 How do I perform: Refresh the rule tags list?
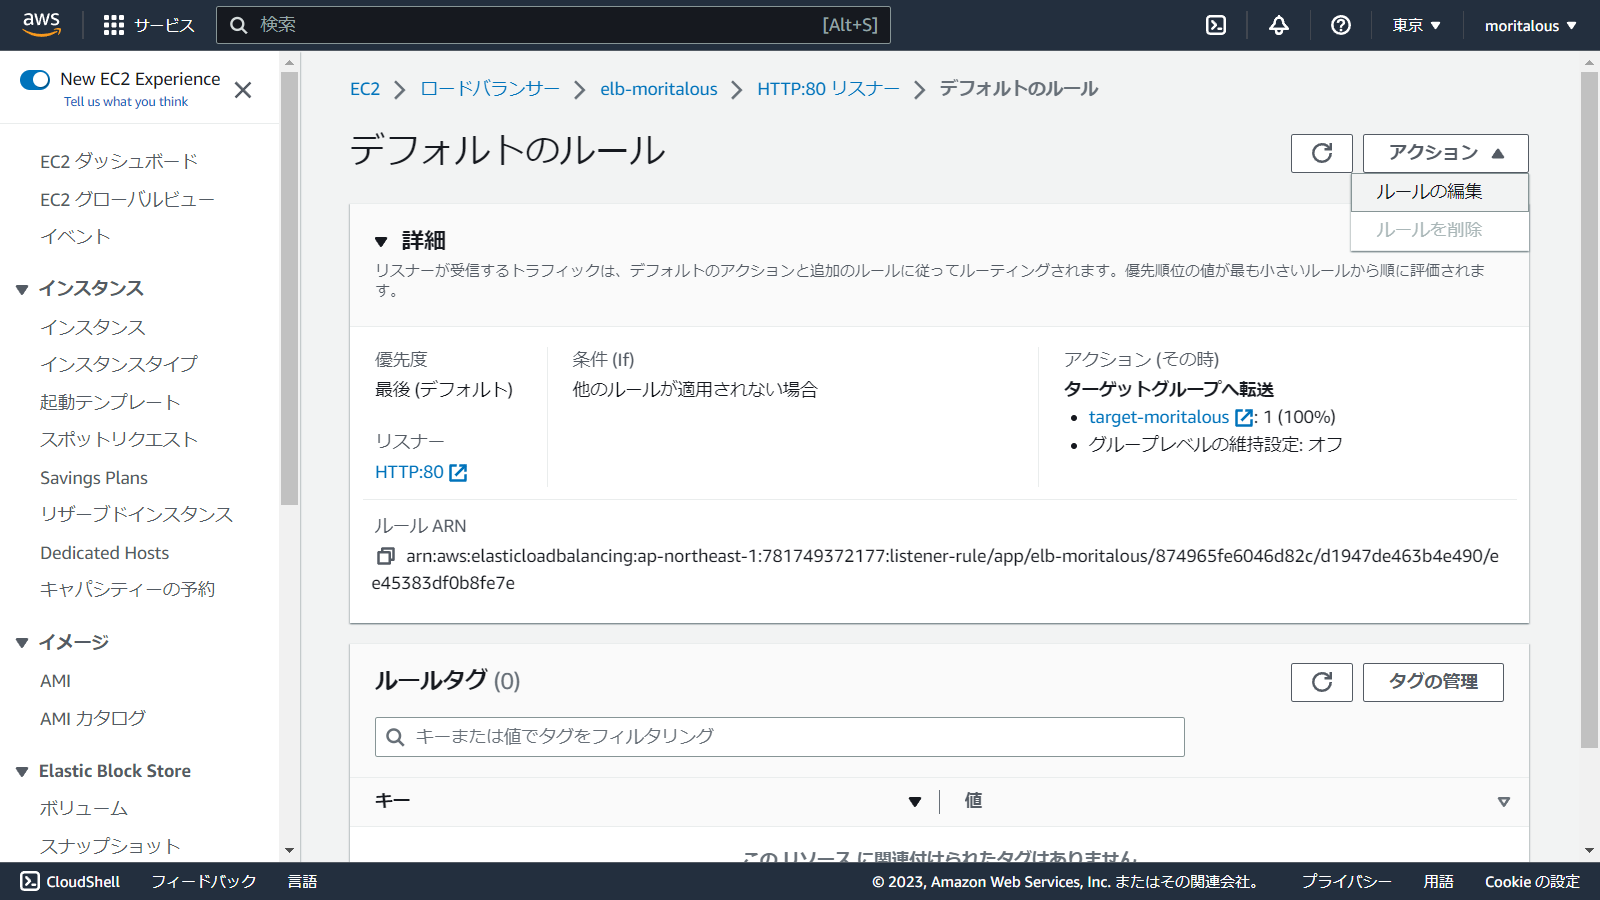tap(1321, 682)
